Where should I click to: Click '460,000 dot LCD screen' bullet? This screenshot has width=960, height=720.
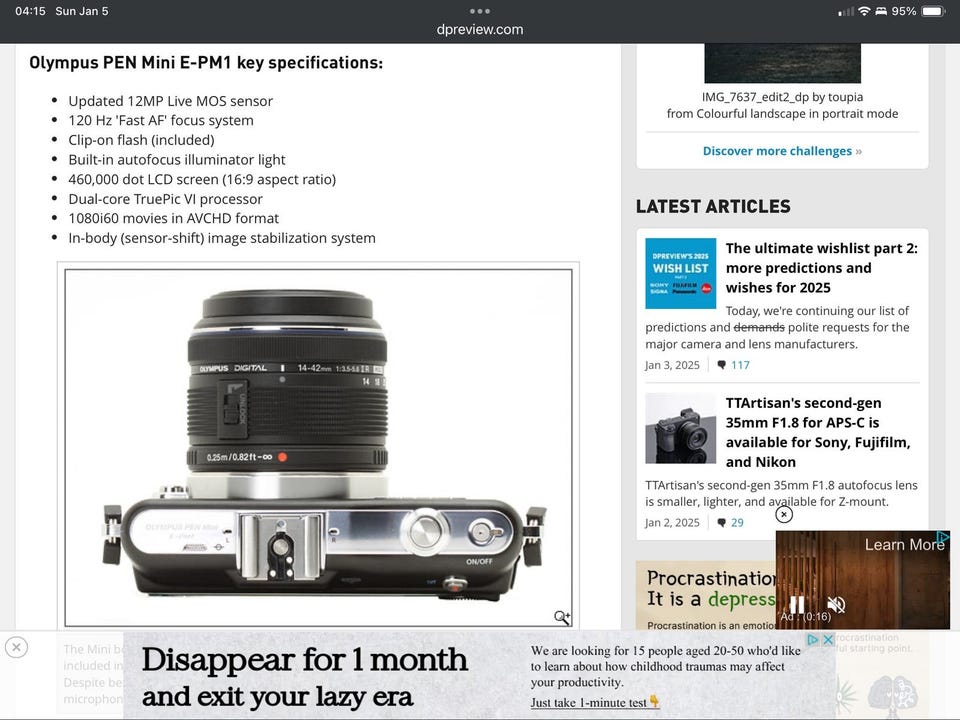202,179
